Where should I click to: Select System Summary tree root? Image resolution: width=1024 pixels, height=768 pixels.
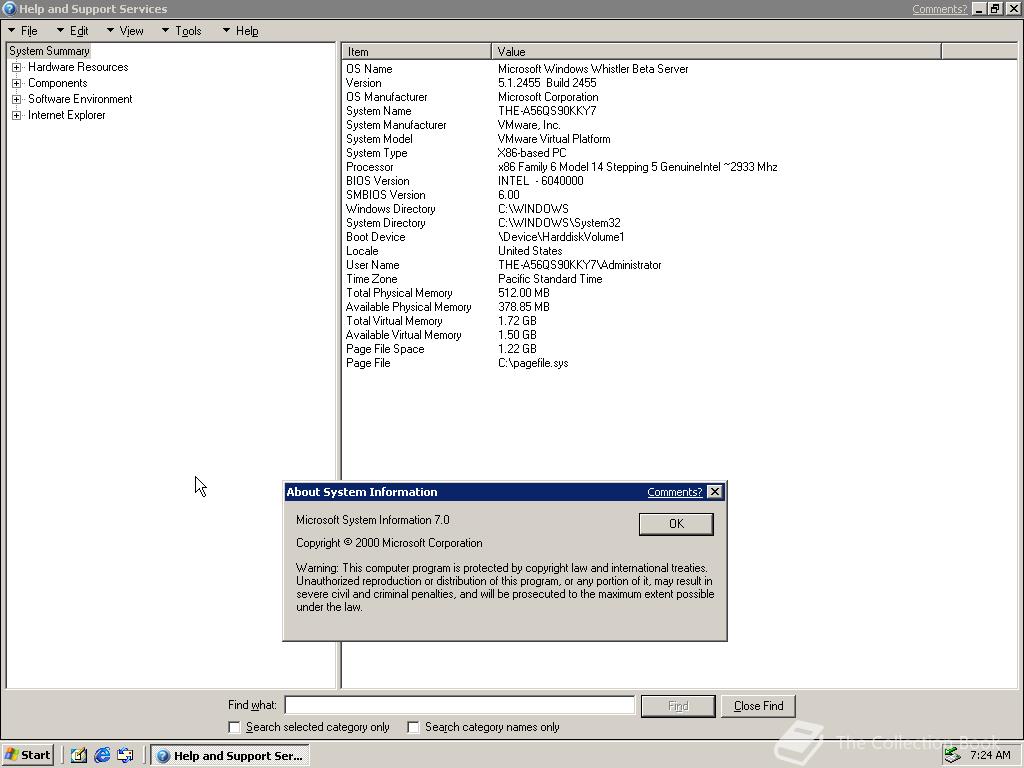(x=49, y=51)
